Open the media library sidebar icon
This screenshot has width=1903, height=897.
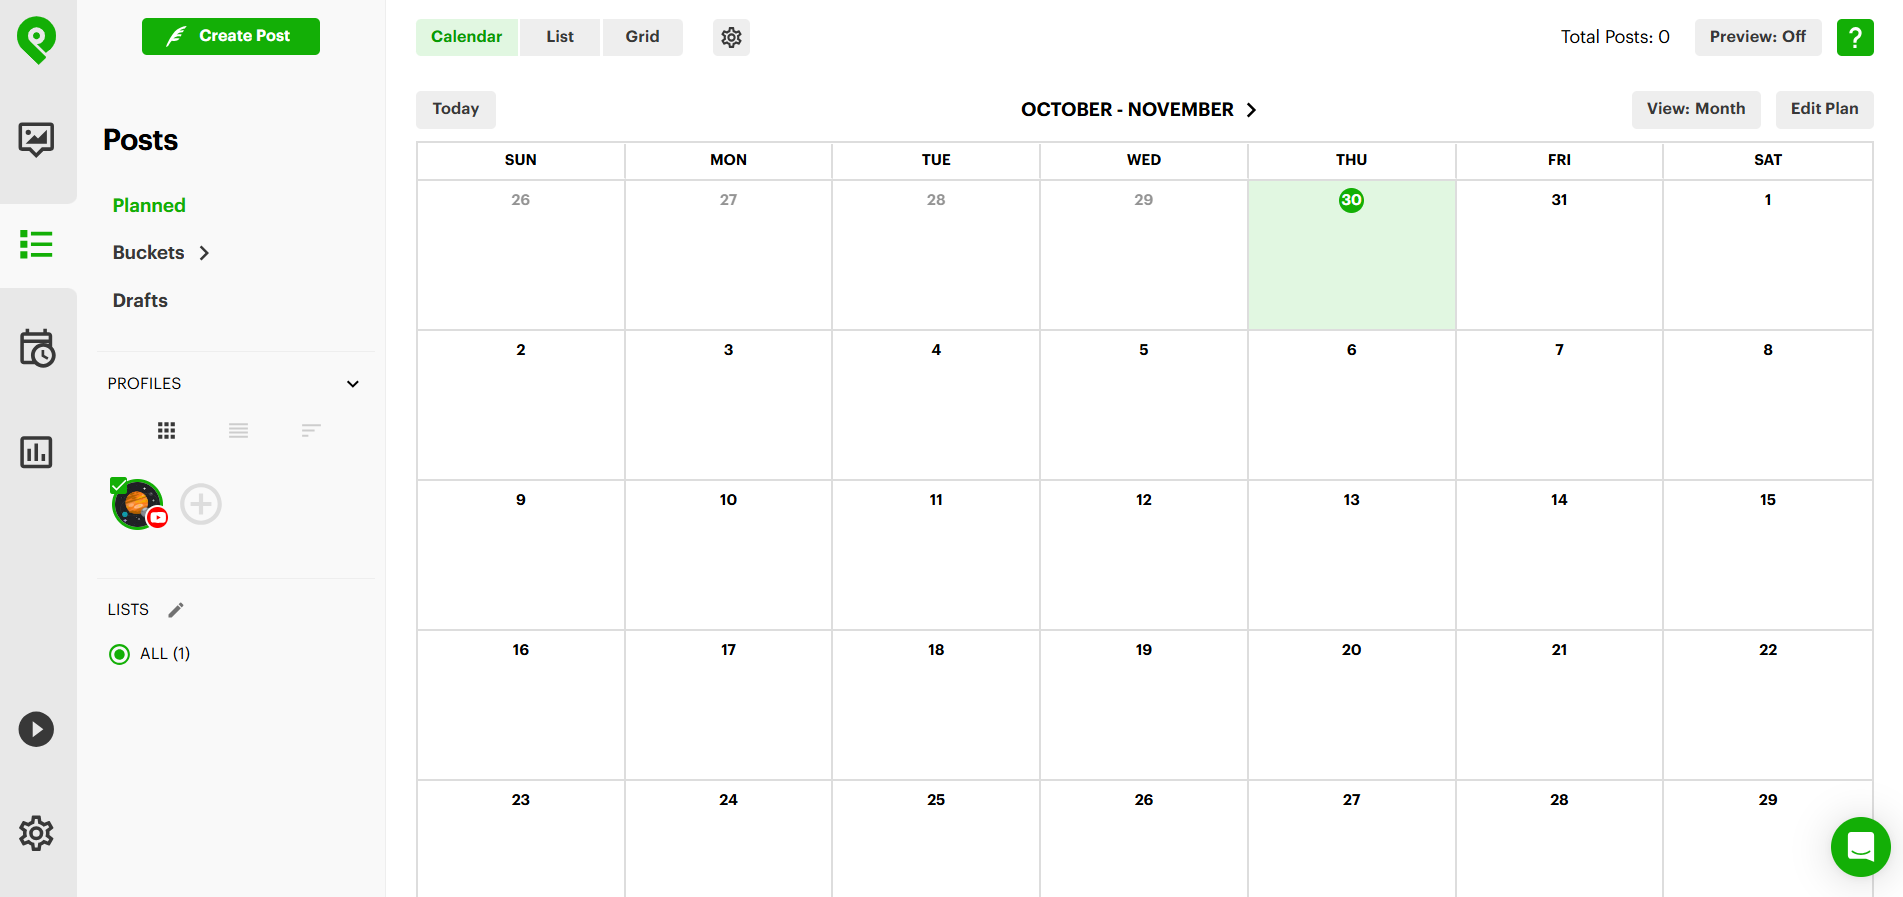tap(36, 139)
